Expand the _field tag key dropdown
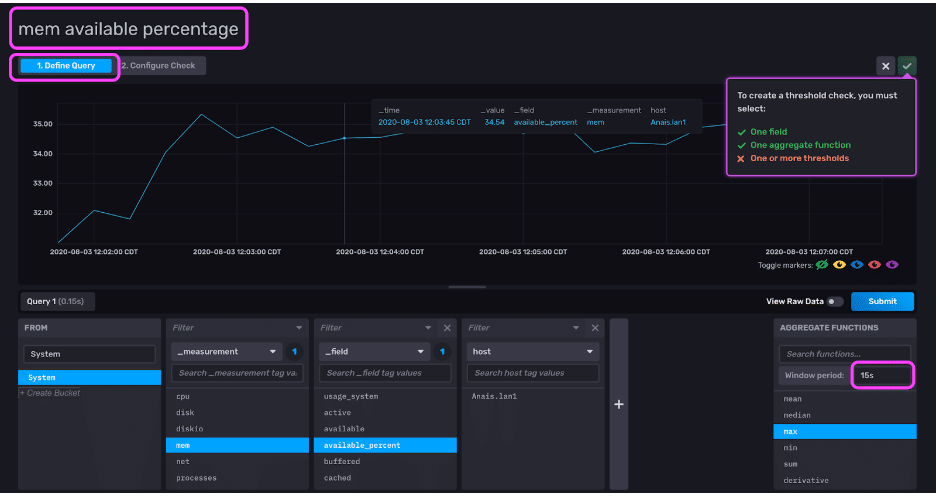The image size is (940, 496). pyautogui.click(x=375, y=351)
